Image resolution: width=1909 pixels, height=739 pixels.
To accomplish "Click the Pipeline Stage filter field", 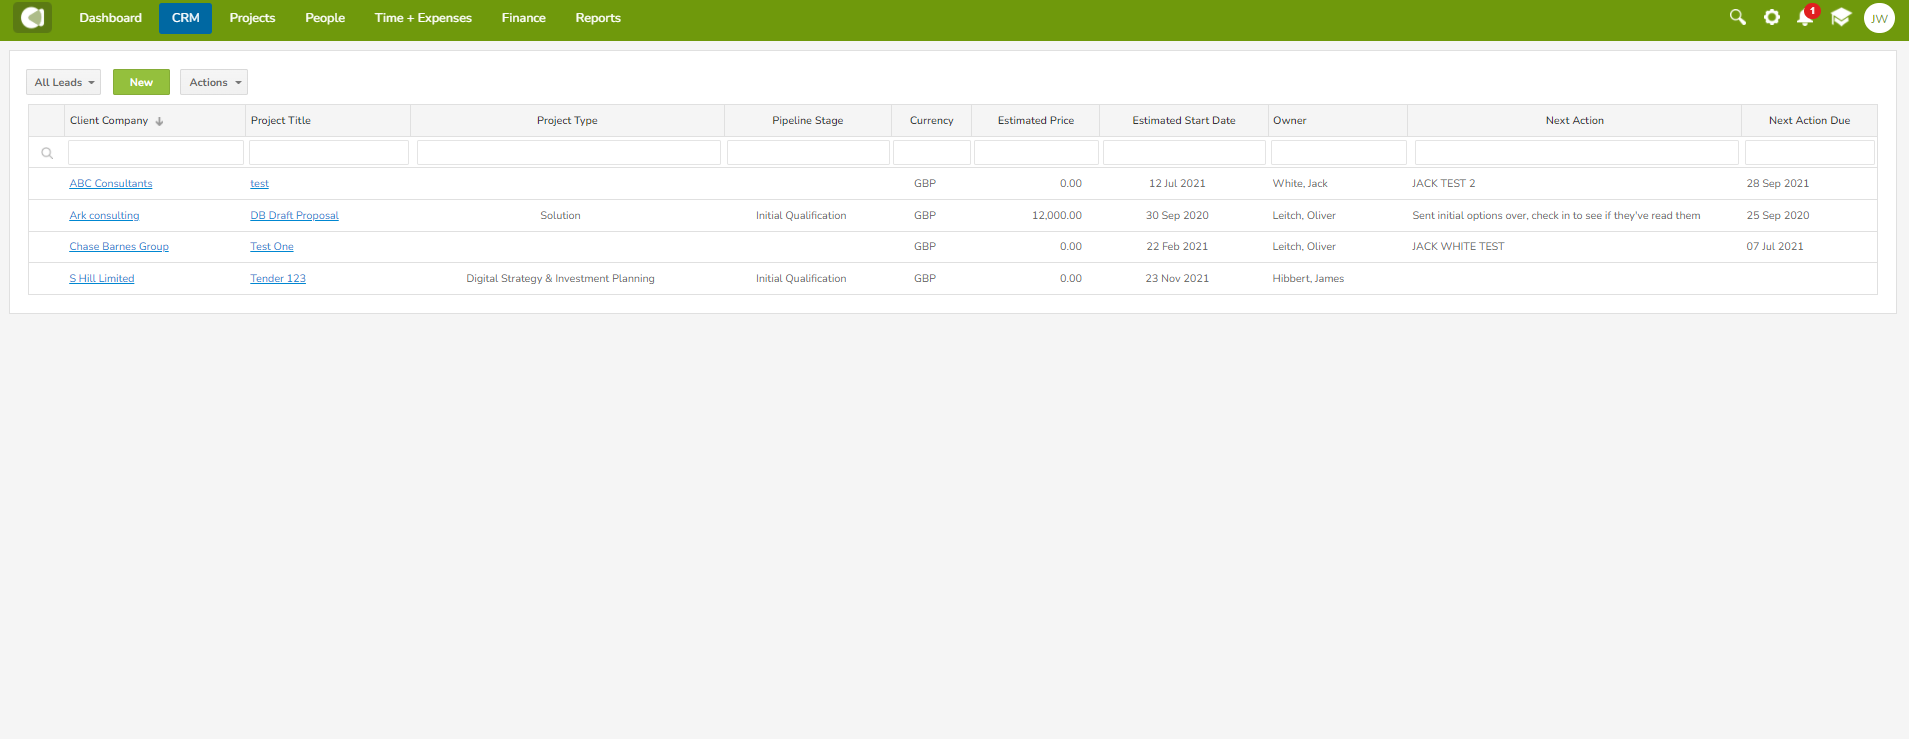I will (808, 152).
